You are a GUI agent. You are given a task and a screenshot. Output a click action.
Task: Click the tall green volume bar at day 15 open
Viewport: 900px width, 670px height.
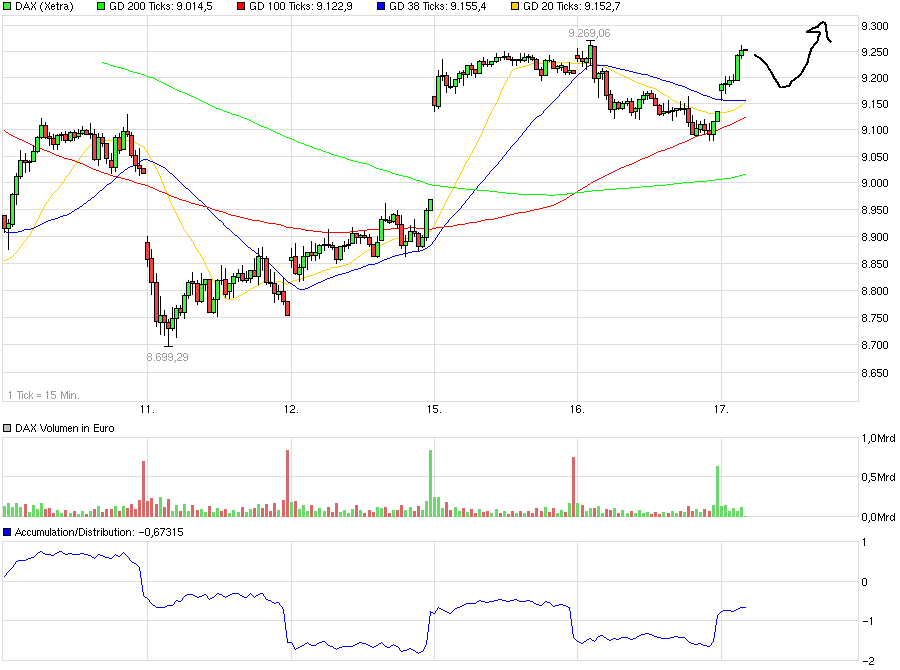pos(430,483)
